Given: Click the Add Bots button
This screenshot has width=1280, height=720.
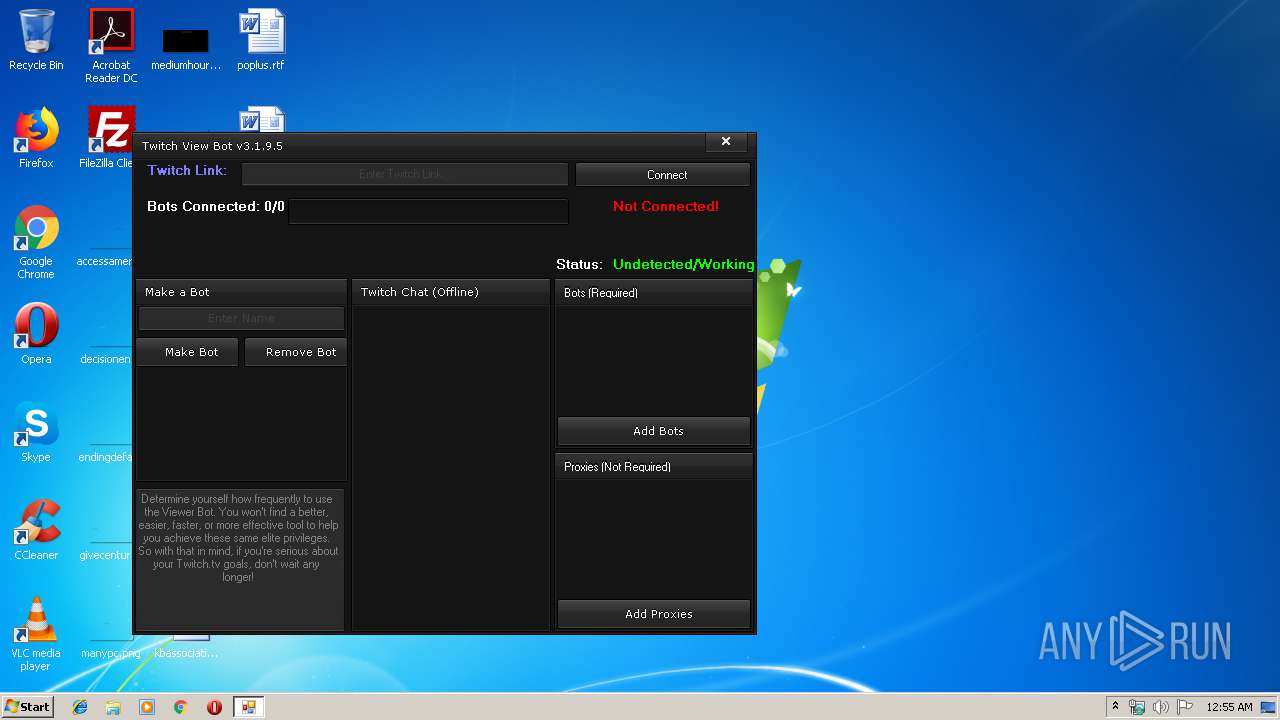Looking at the screenshot, I should point(654,431).
